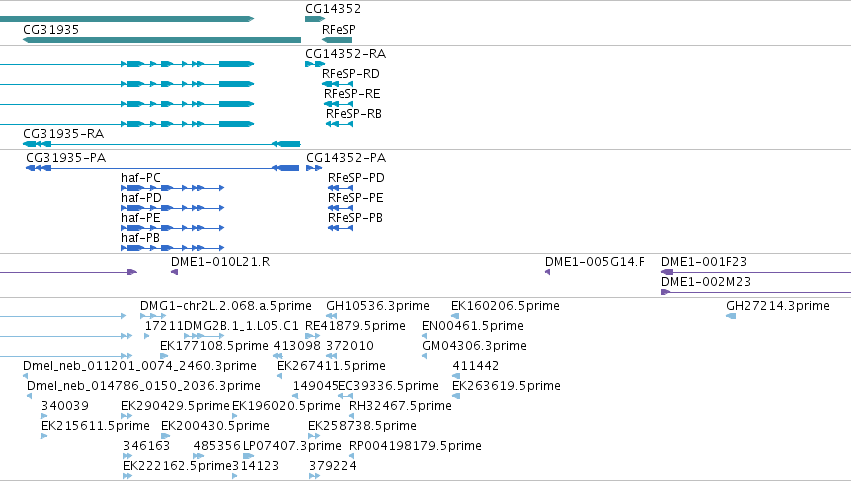This screenshot has width=851, height=481.
Task: Click EST GH10536.3prime
Action: click(331, 316)
